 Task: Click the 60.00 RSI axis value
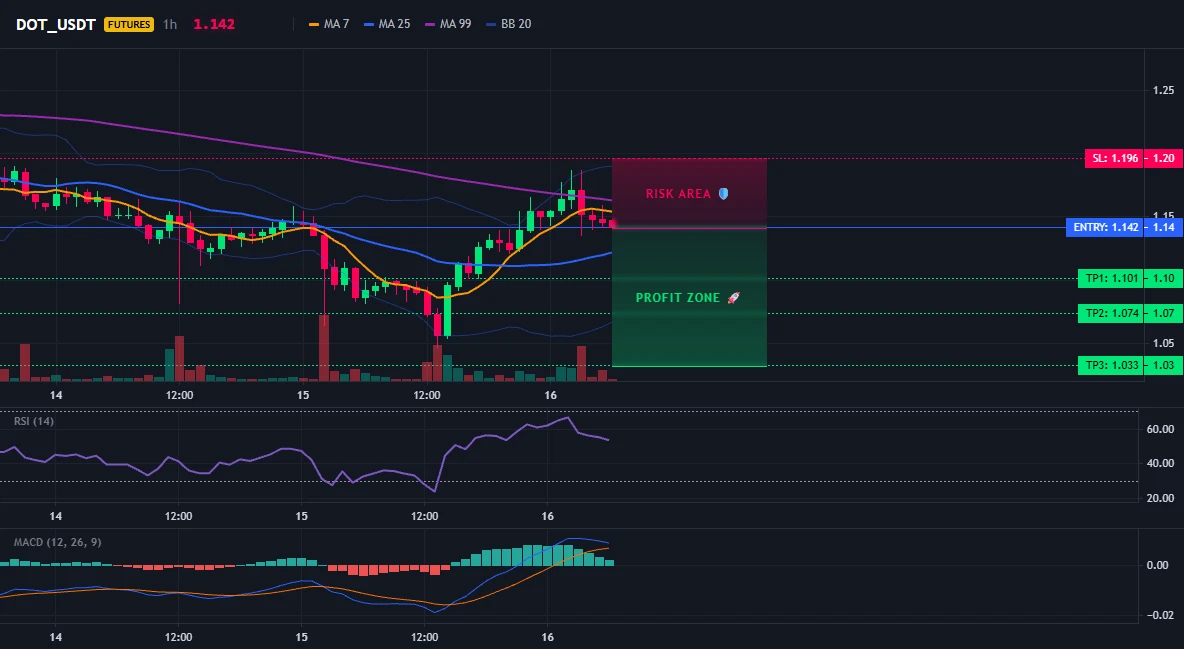[x=1161, y=429]
